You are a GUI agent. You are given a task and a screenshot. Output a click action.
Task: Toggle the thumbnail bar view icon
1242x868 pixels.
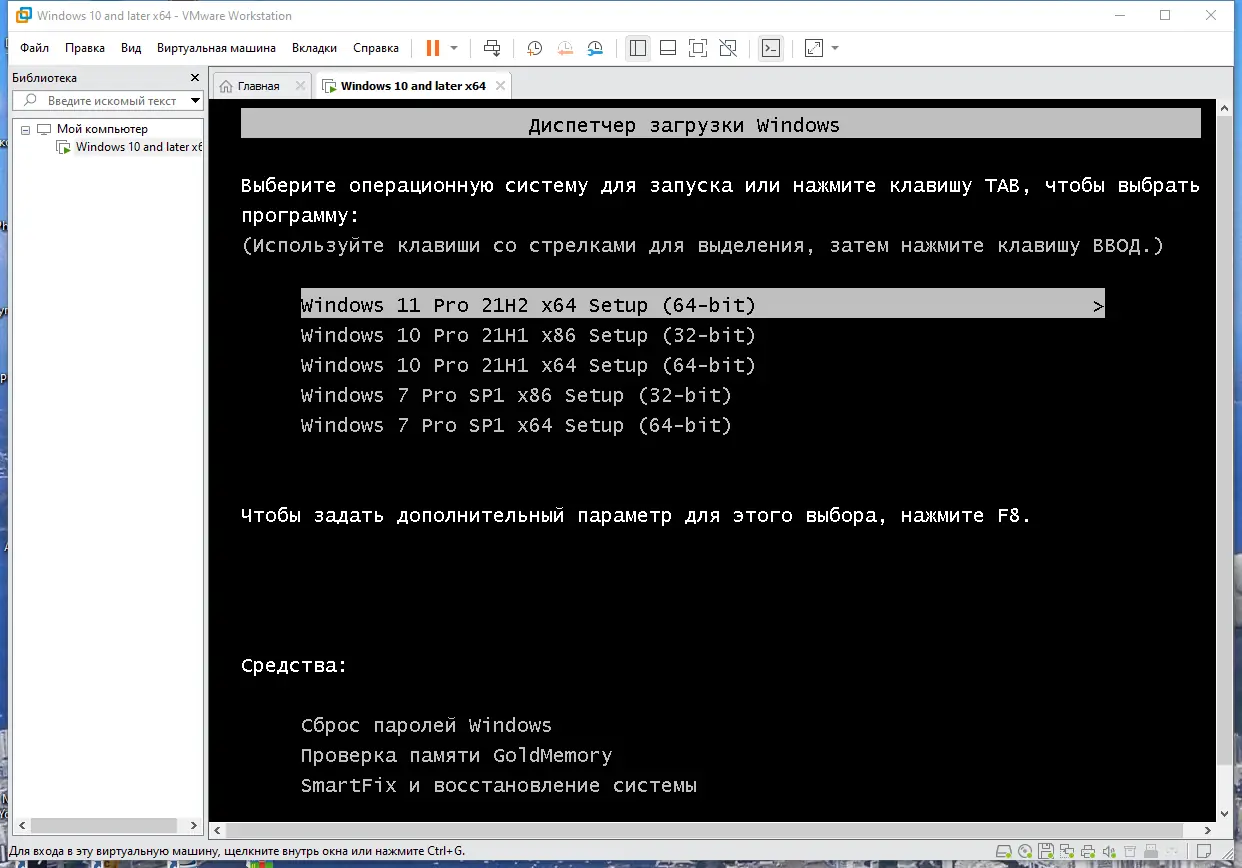[x=668, y=48]
